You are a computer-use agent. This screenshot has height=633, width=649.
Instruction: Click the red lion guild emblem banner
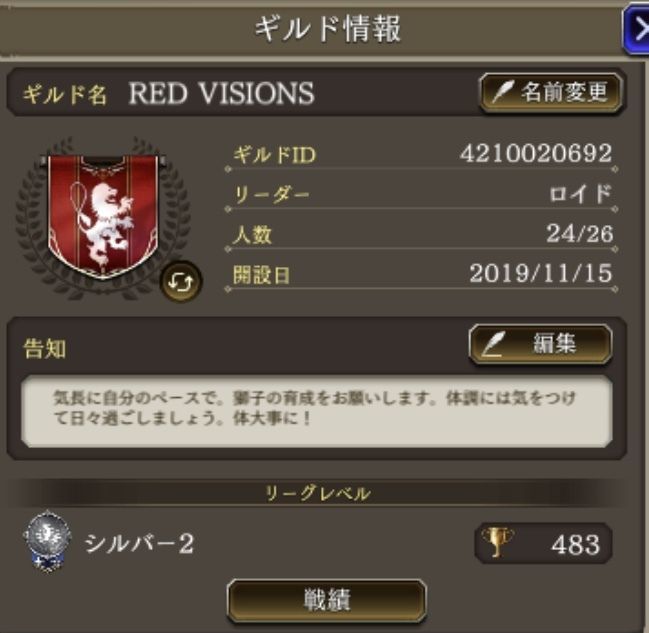[103, 216]
